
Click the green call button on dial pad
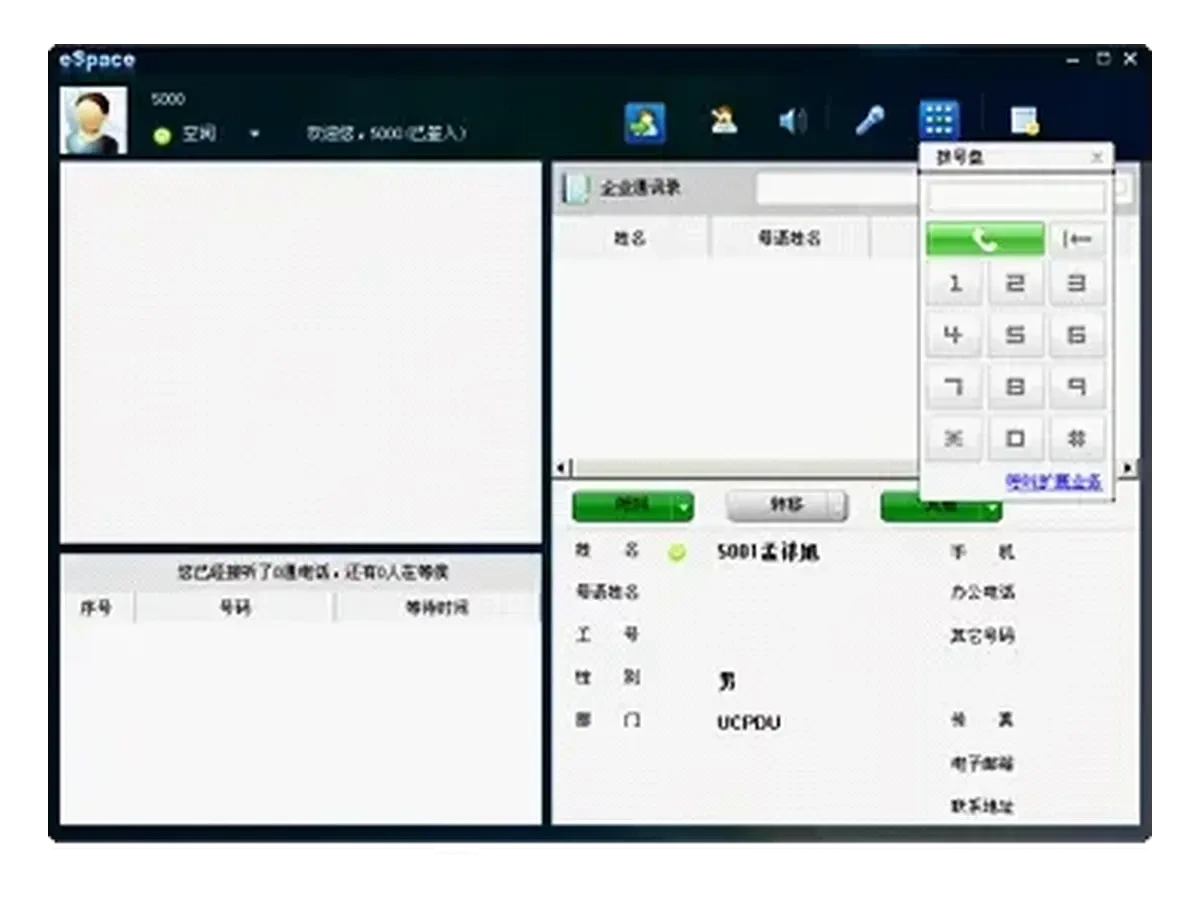[986, 239]
